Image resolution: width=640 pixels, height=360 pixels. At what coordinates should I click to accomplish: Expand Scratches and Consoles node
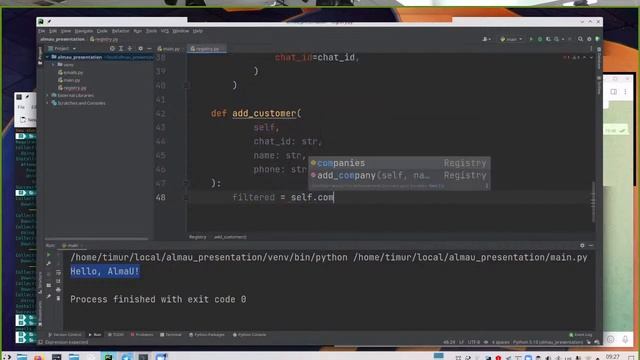coord(48,103)
